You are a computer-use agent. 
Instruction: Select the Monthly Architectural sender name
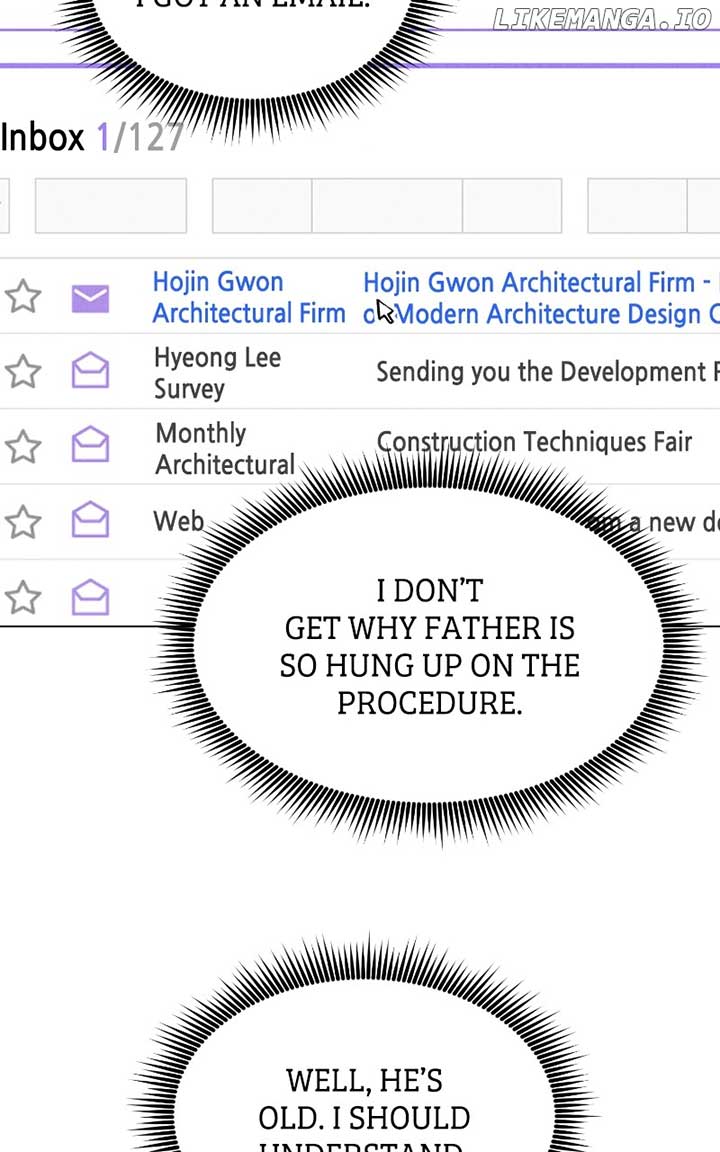[224, 447]
